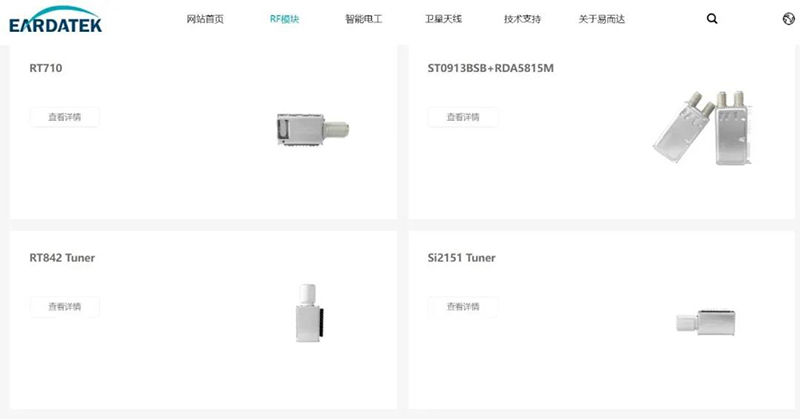Open the RT710 product image
Viewport: 800px width, 419px height.
[313, 130]
